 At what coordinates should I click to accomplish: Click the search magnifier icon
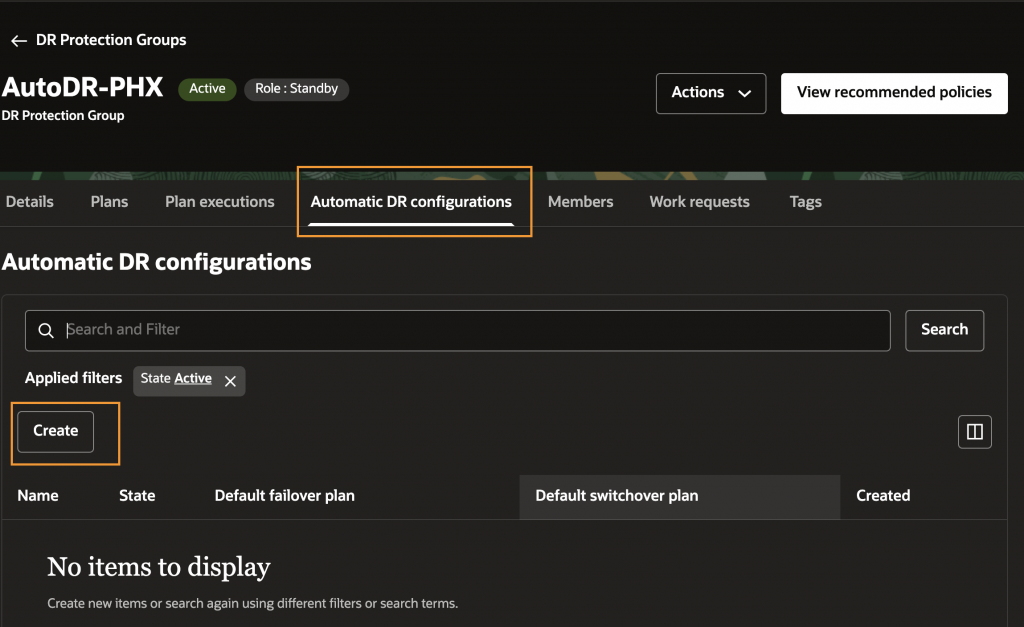point(45,330)
